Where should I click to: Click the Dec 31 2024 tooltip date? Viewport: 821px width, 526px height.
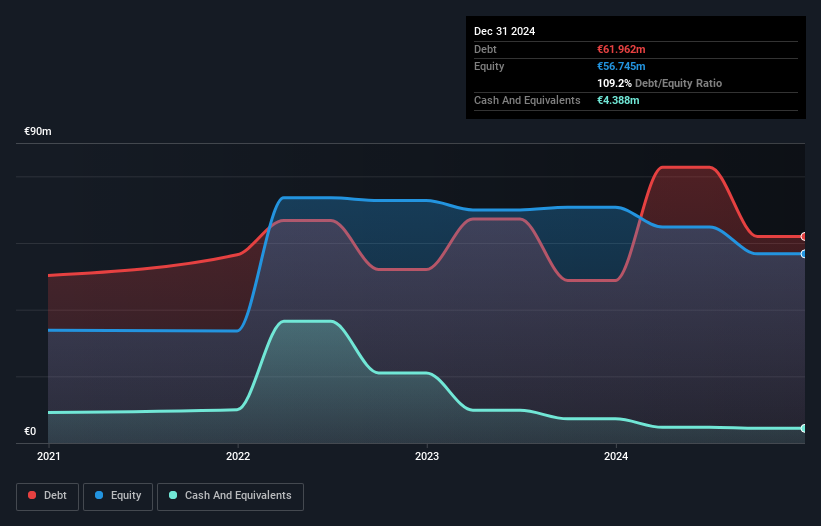pos(505,31)
